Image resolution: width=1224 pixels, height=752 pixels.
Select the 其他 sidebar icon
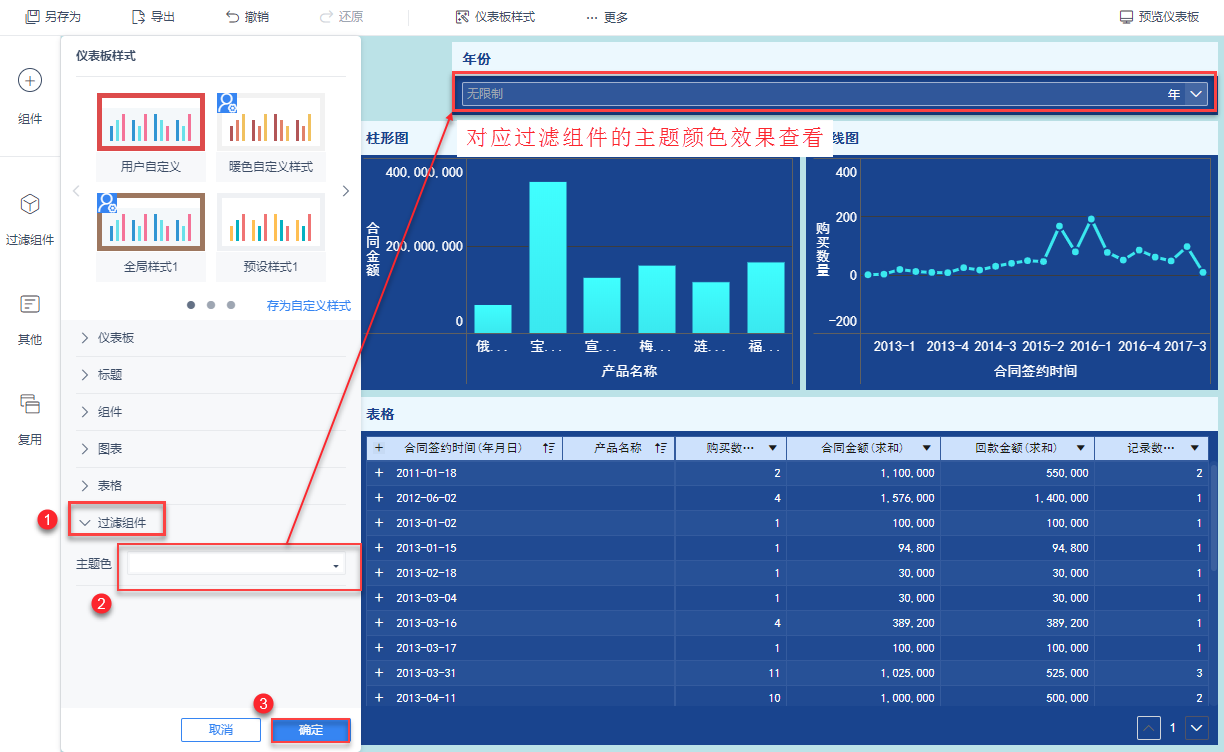coord(30,304)
